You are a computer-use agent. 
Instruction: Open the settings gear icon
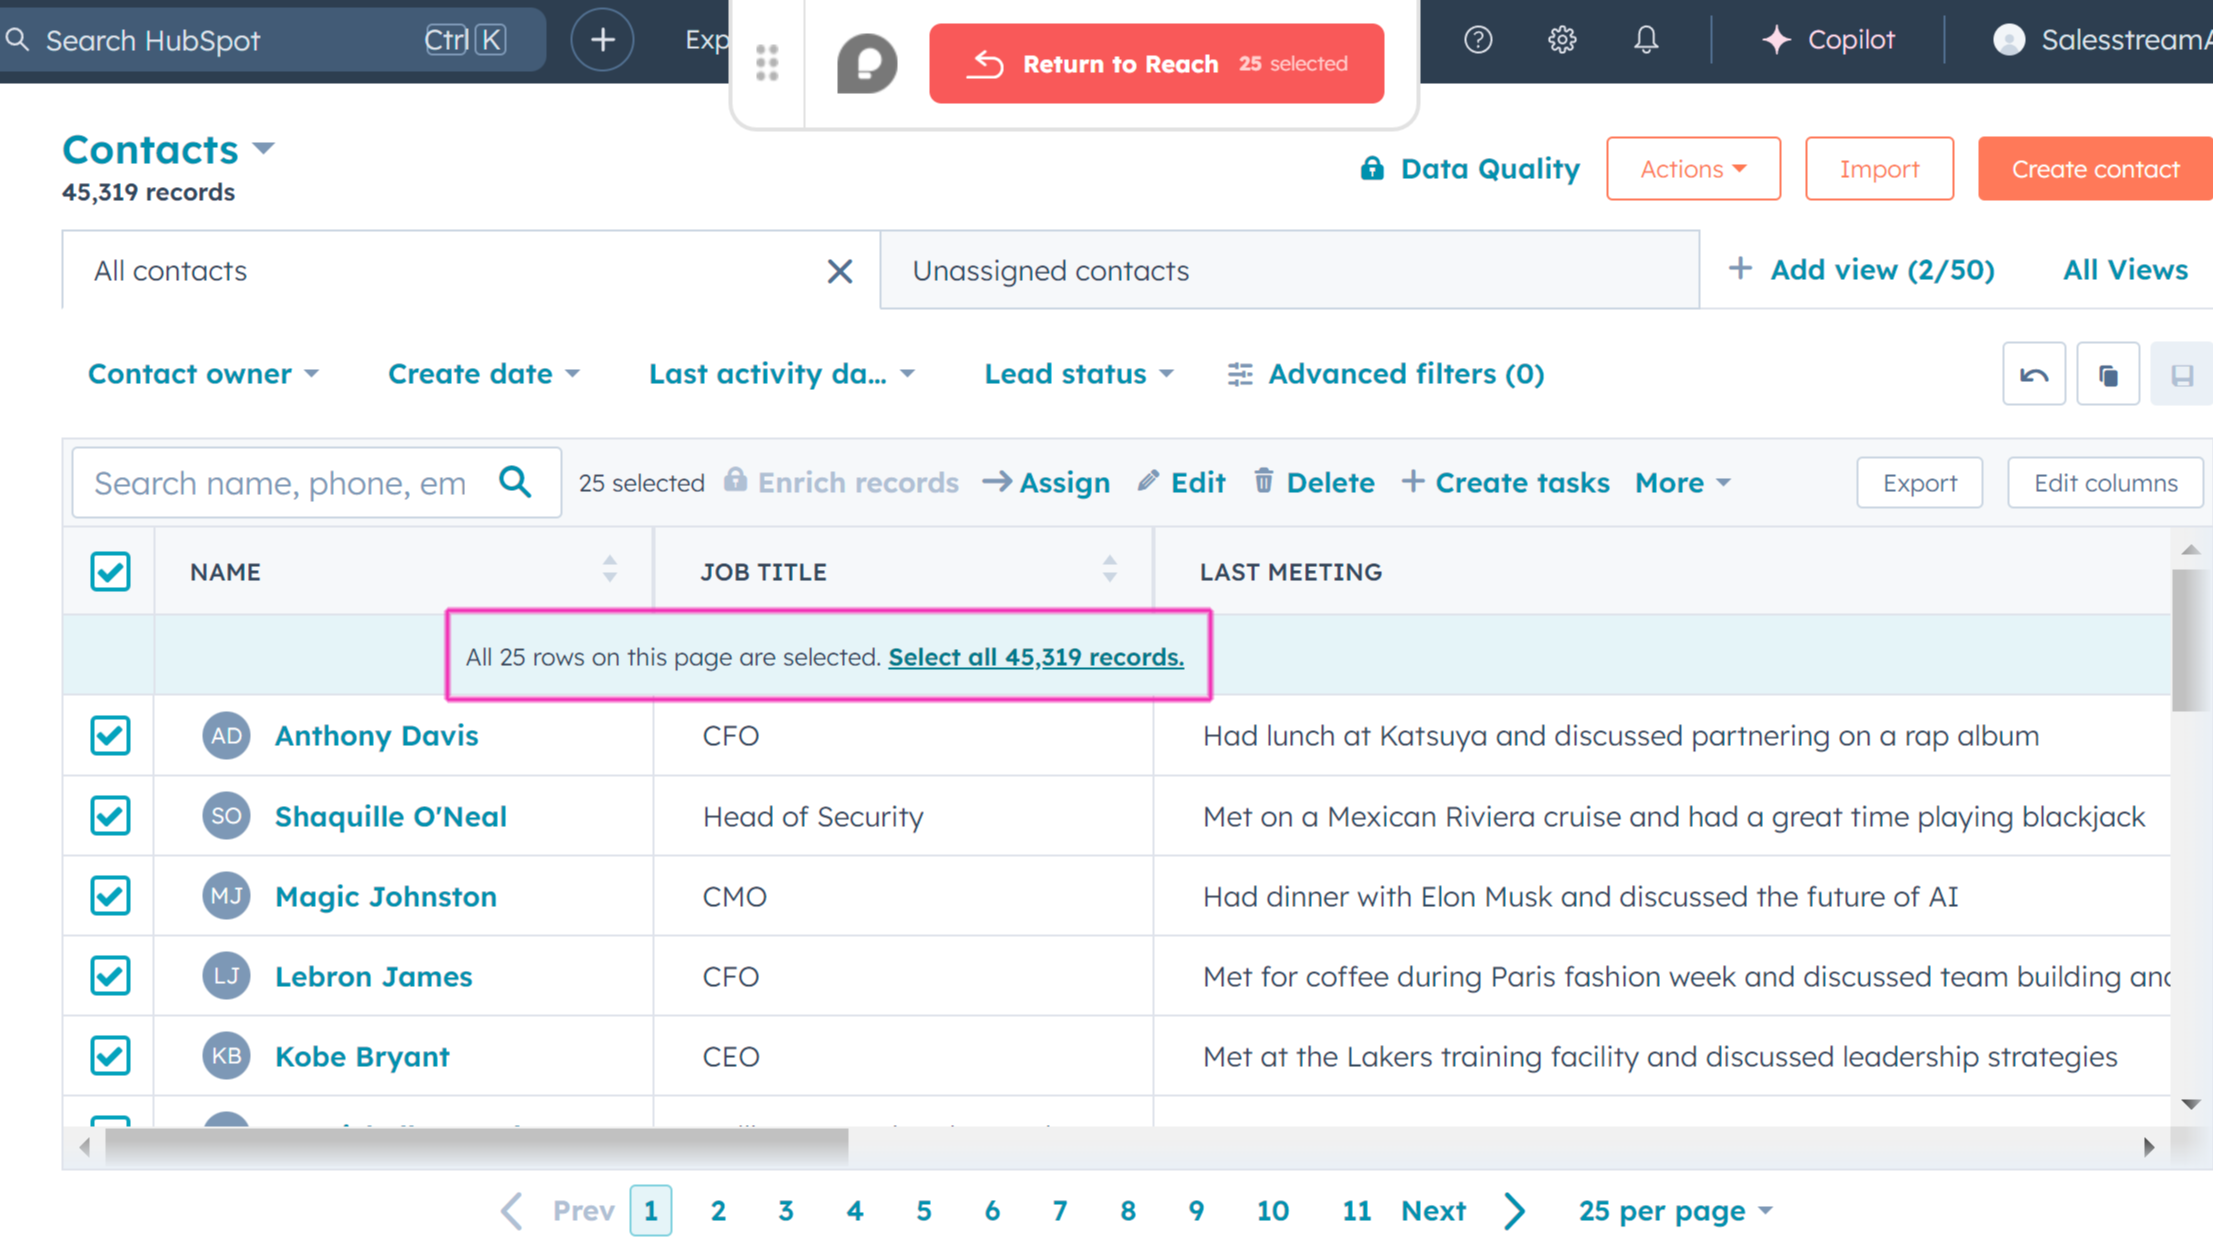1561,40
